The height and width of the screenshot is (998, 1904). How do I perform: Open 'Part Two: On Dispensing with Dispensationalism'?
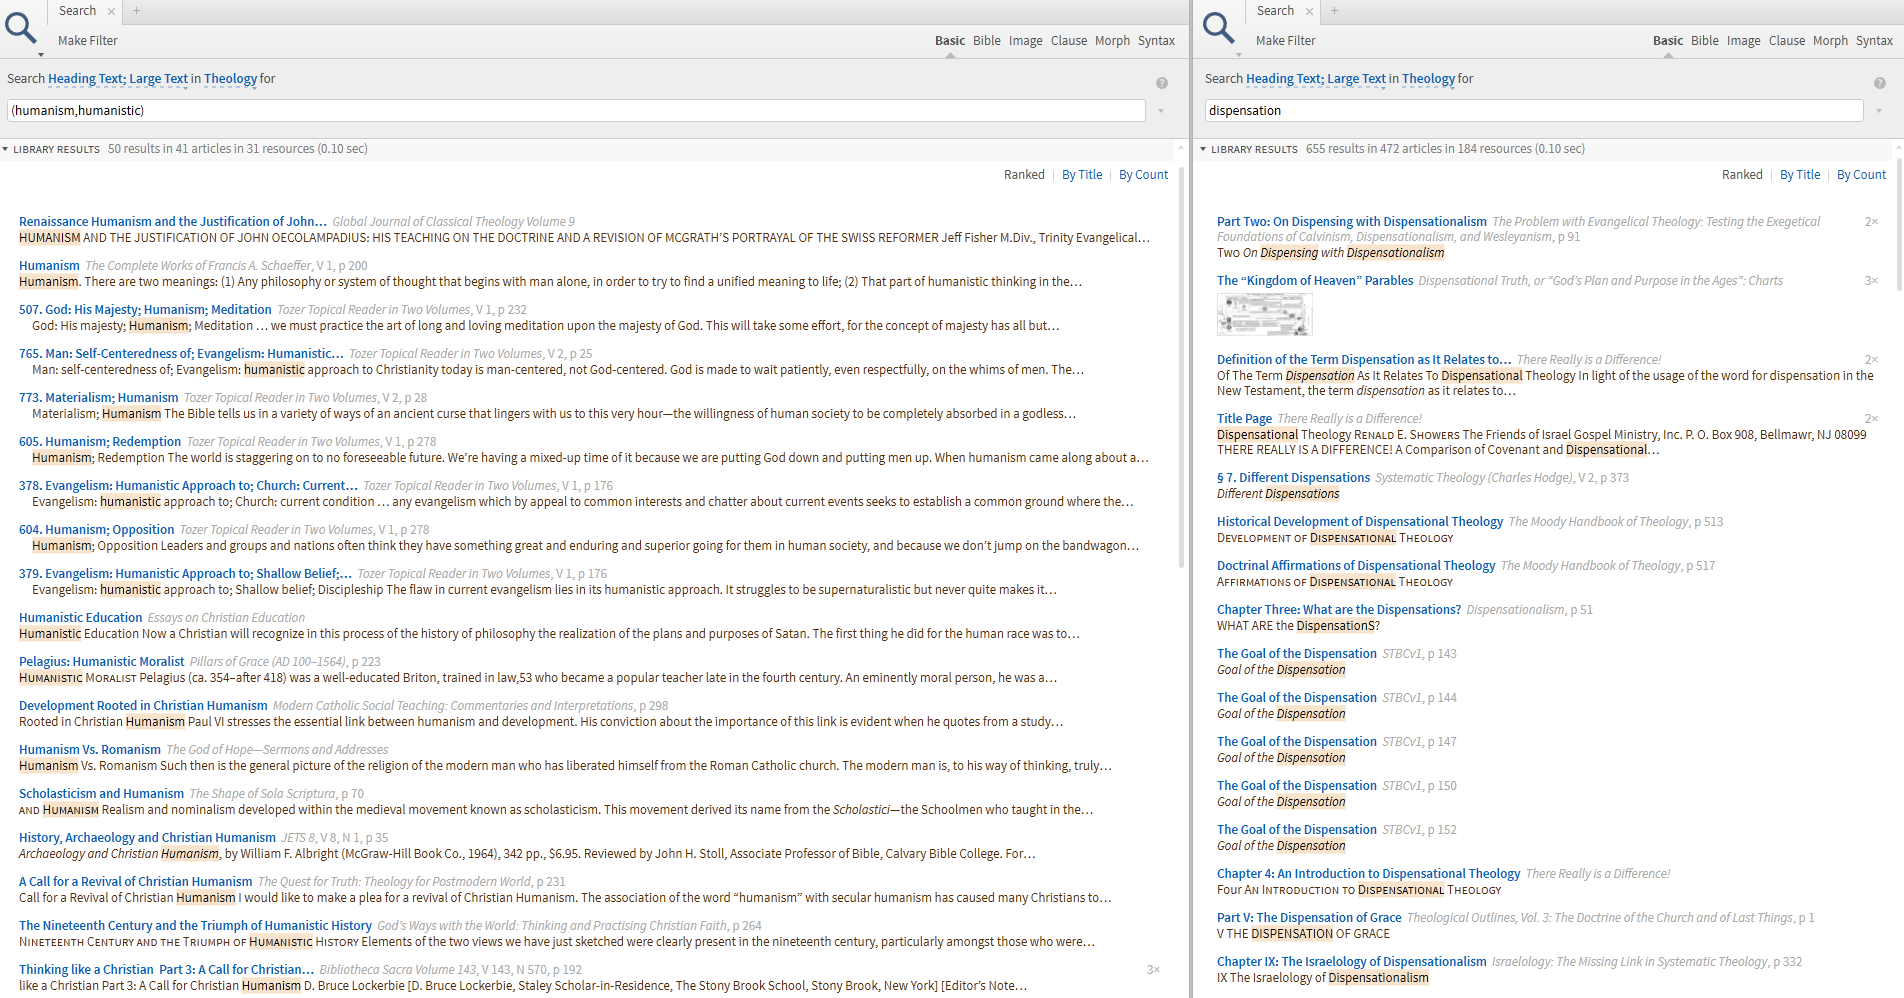pos(1352,222)
